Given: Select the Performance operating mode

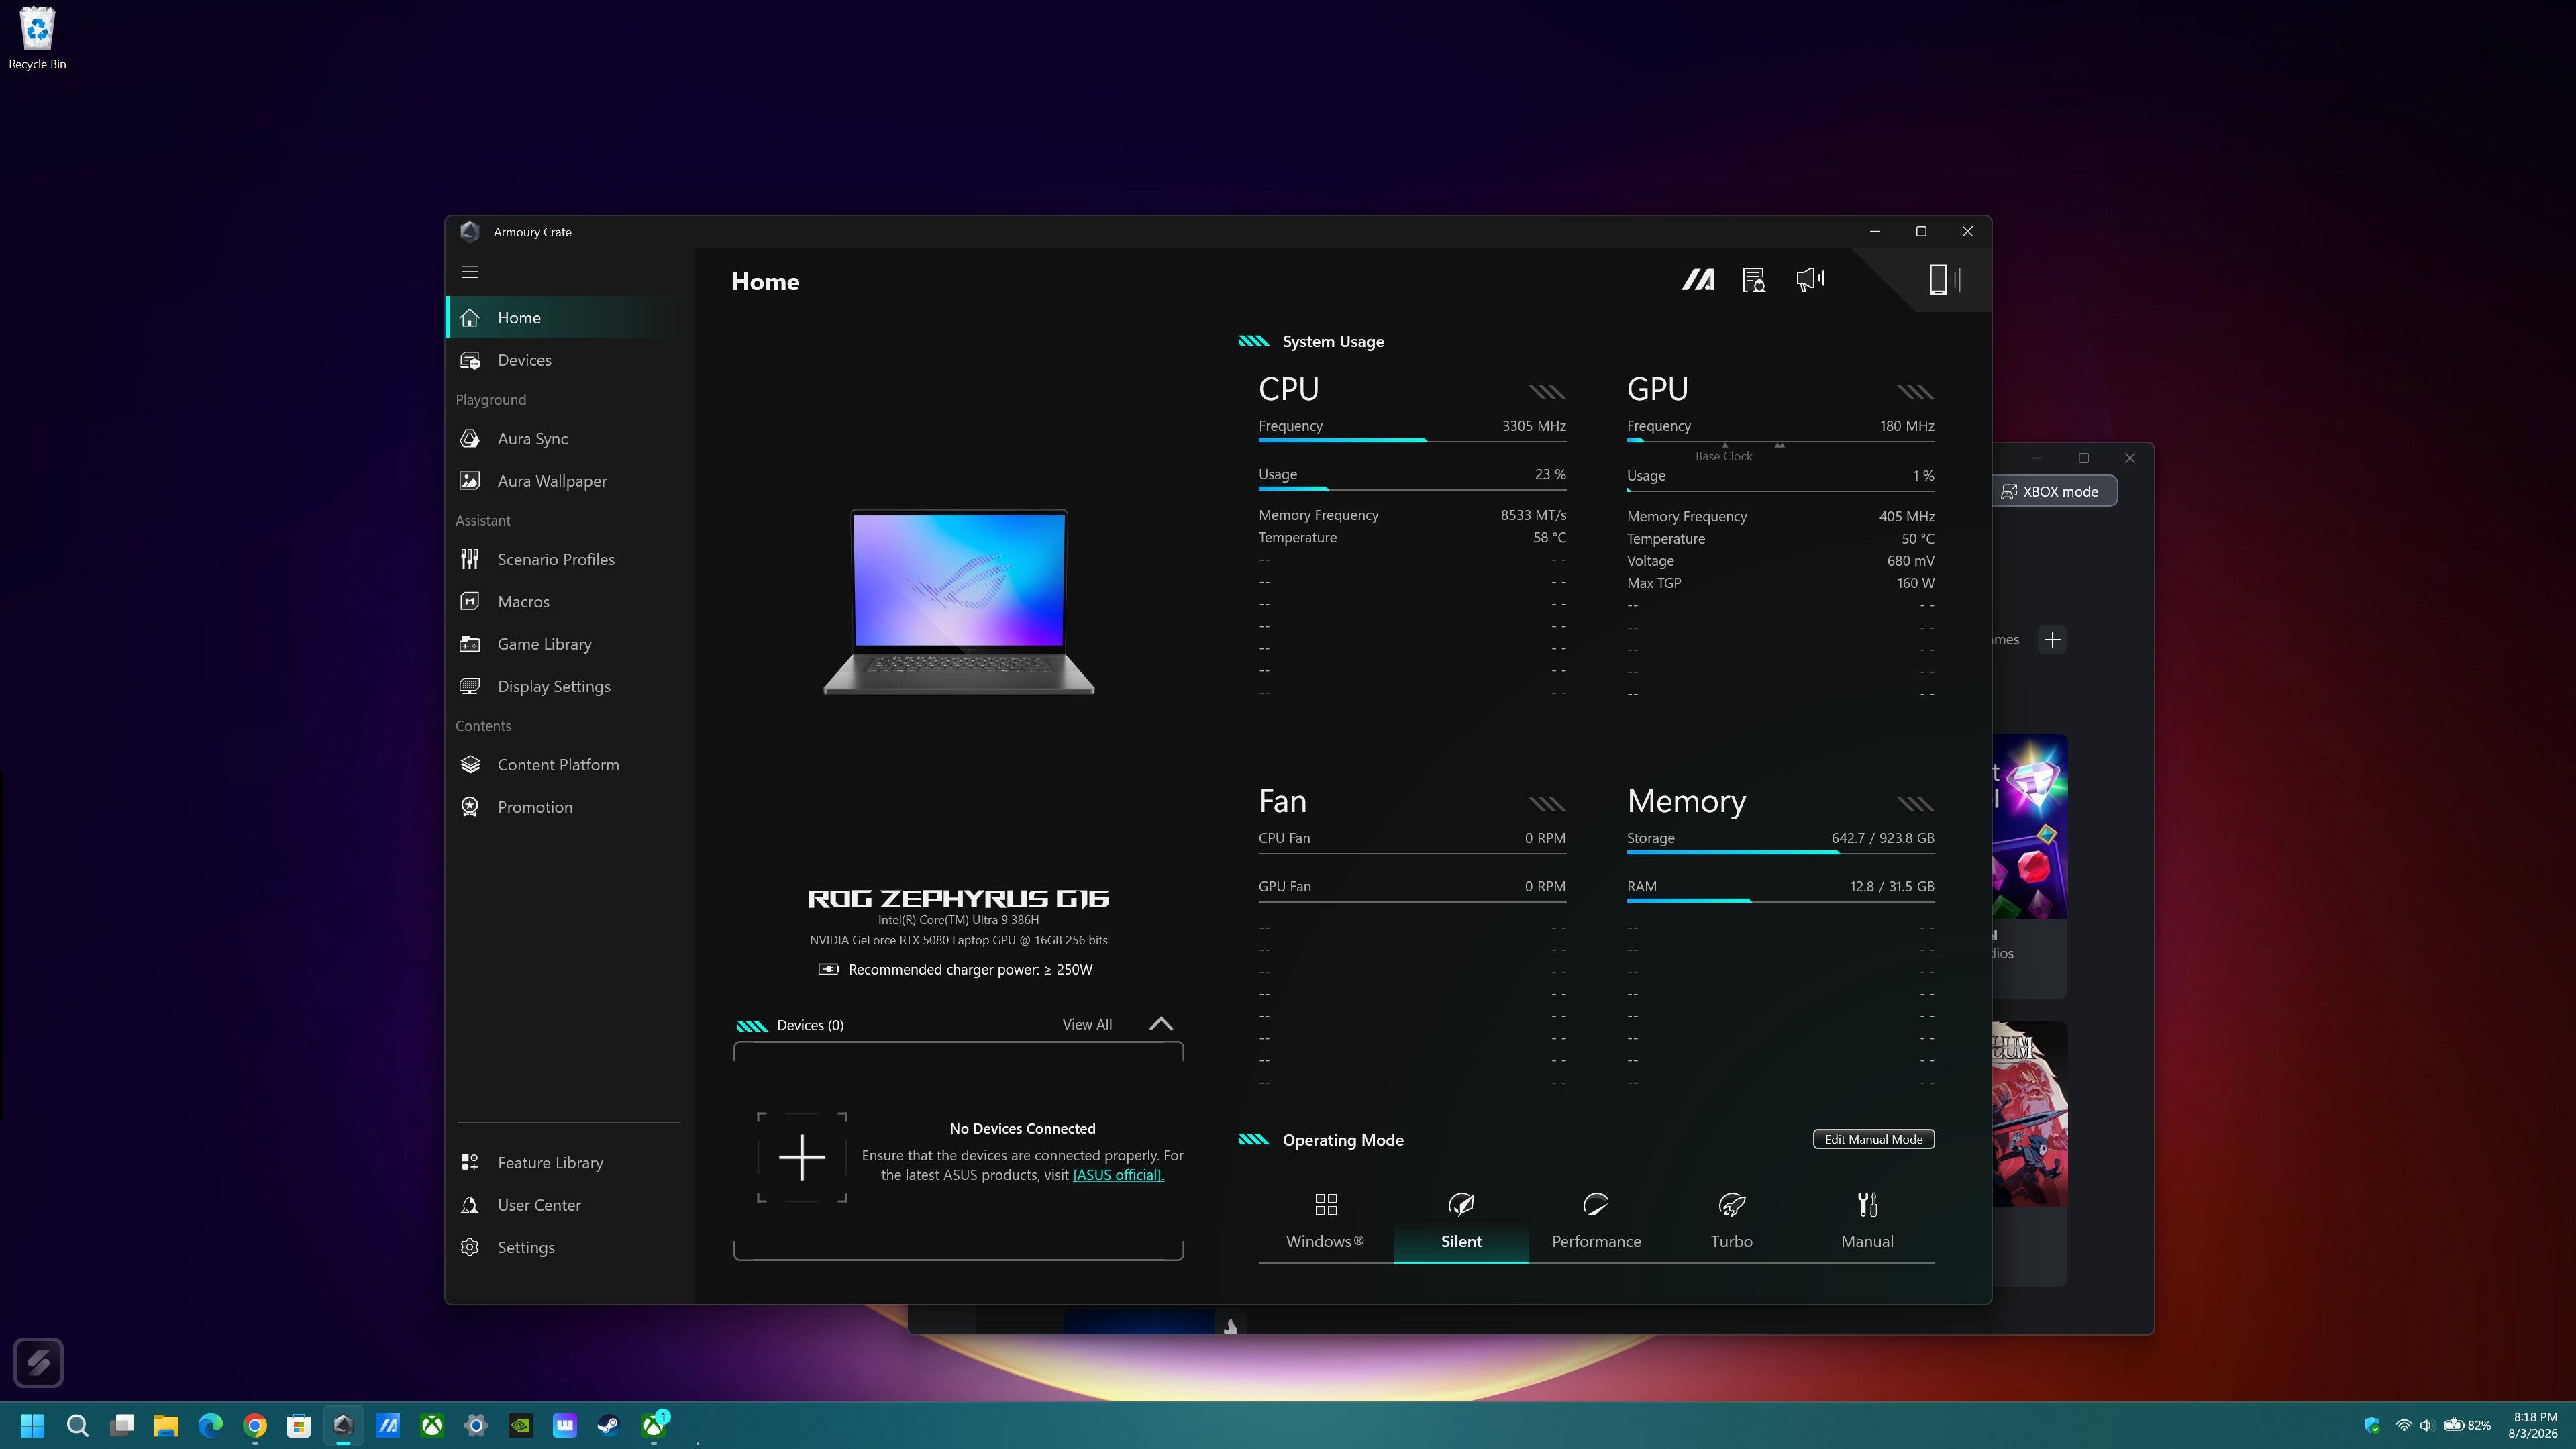Looking at the screenshot, I should pos(1596,1221).
